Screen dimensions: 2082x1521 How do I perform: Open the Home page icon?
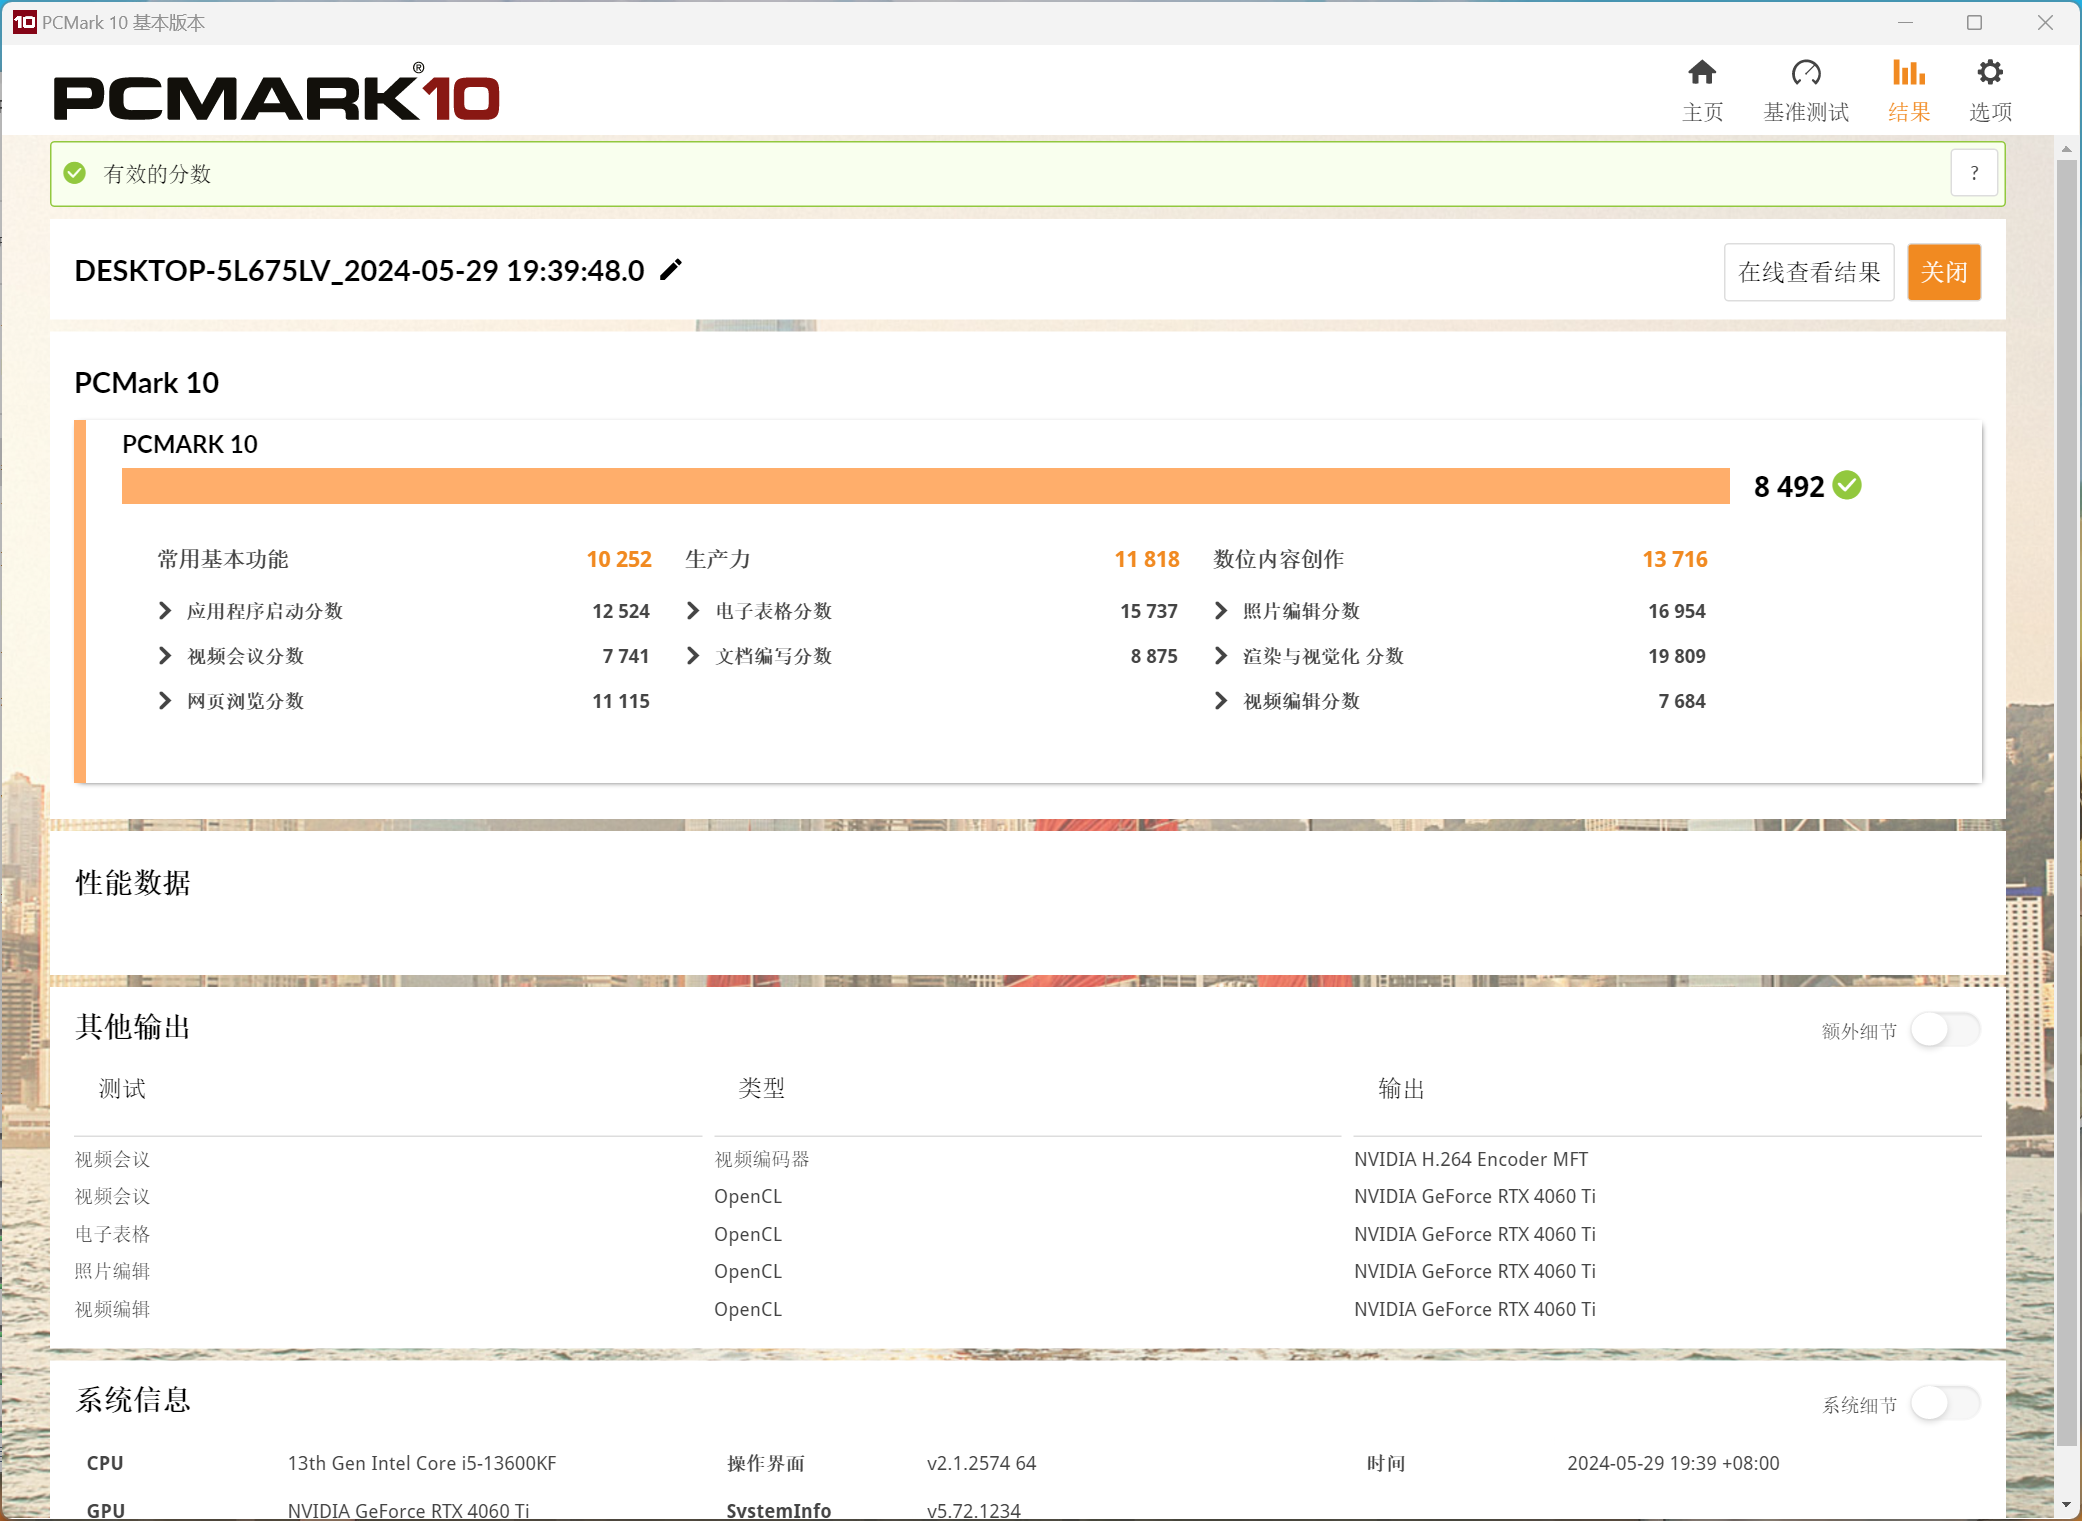coord(1702,73)
